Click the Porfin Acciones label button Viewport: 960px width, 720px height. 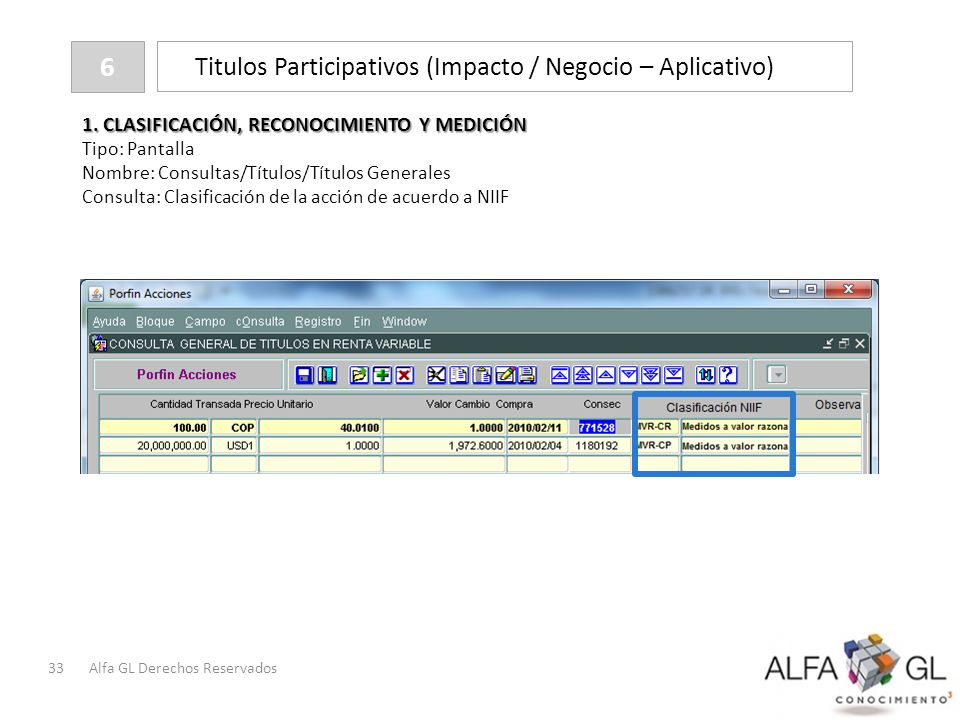(187, 375)
